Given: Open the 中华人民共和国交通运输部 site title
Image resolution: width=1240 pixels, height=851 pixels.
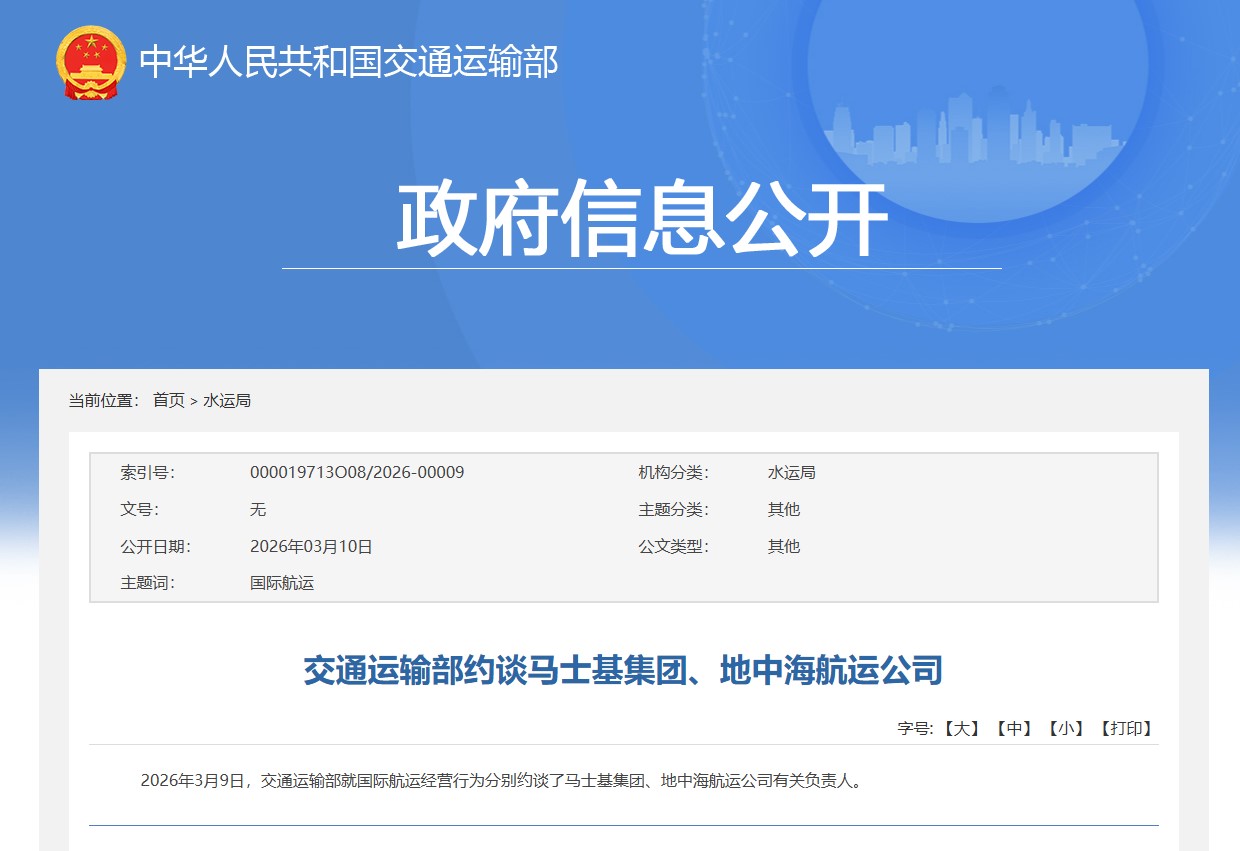Looking at the screenshot, I should (x=348, y=62).
